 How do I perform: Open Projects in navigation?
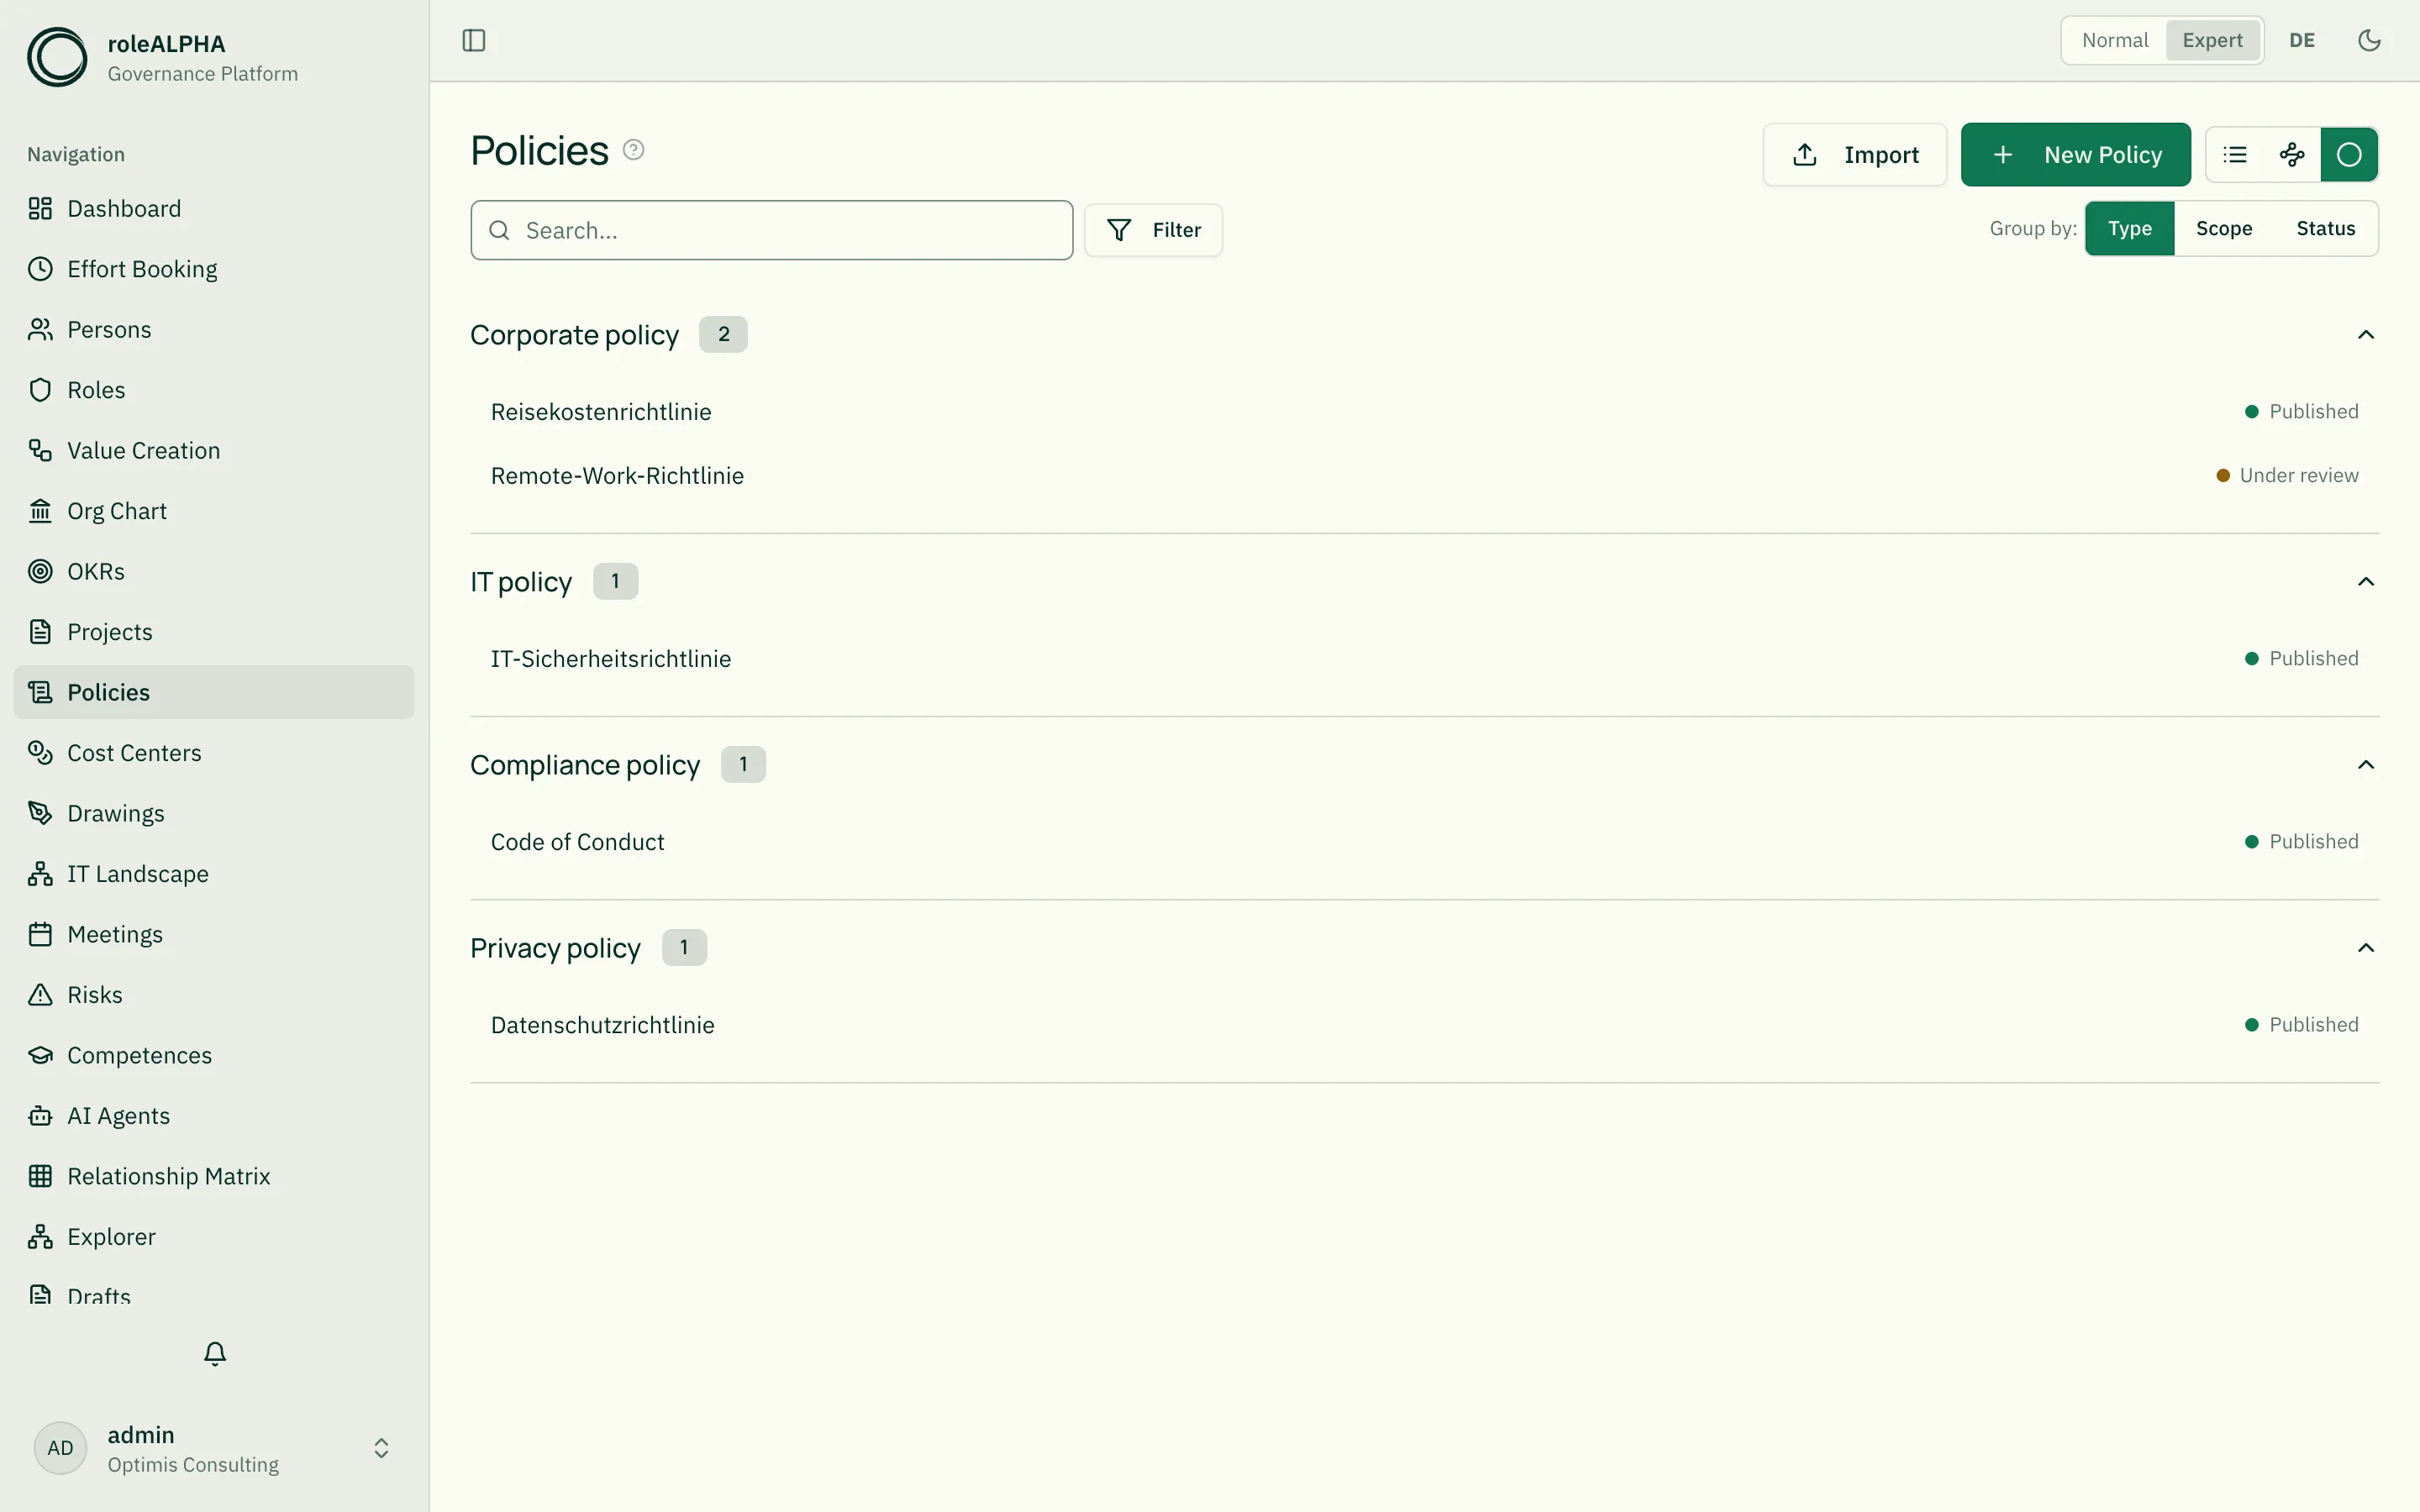[x=214, y=632]
